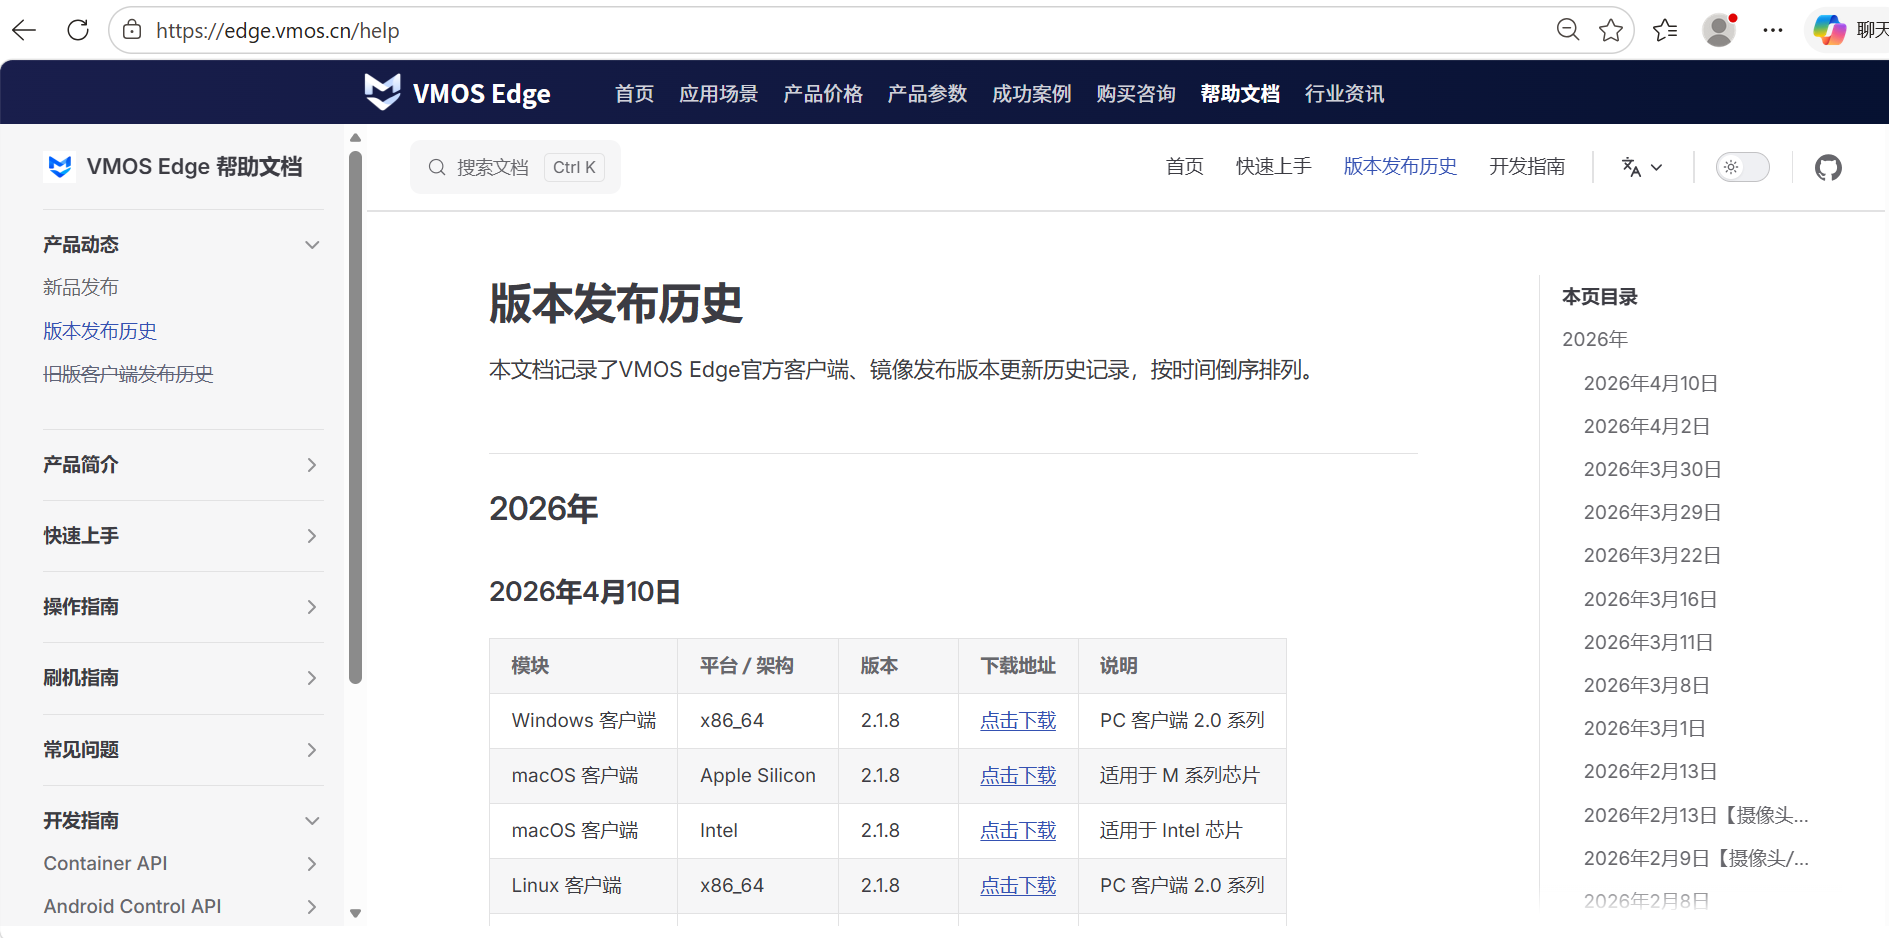Click the sidebar scroll down arrow
Image resolution: width=1889 pixels, height=938 pixels.
tap(355, 913)
